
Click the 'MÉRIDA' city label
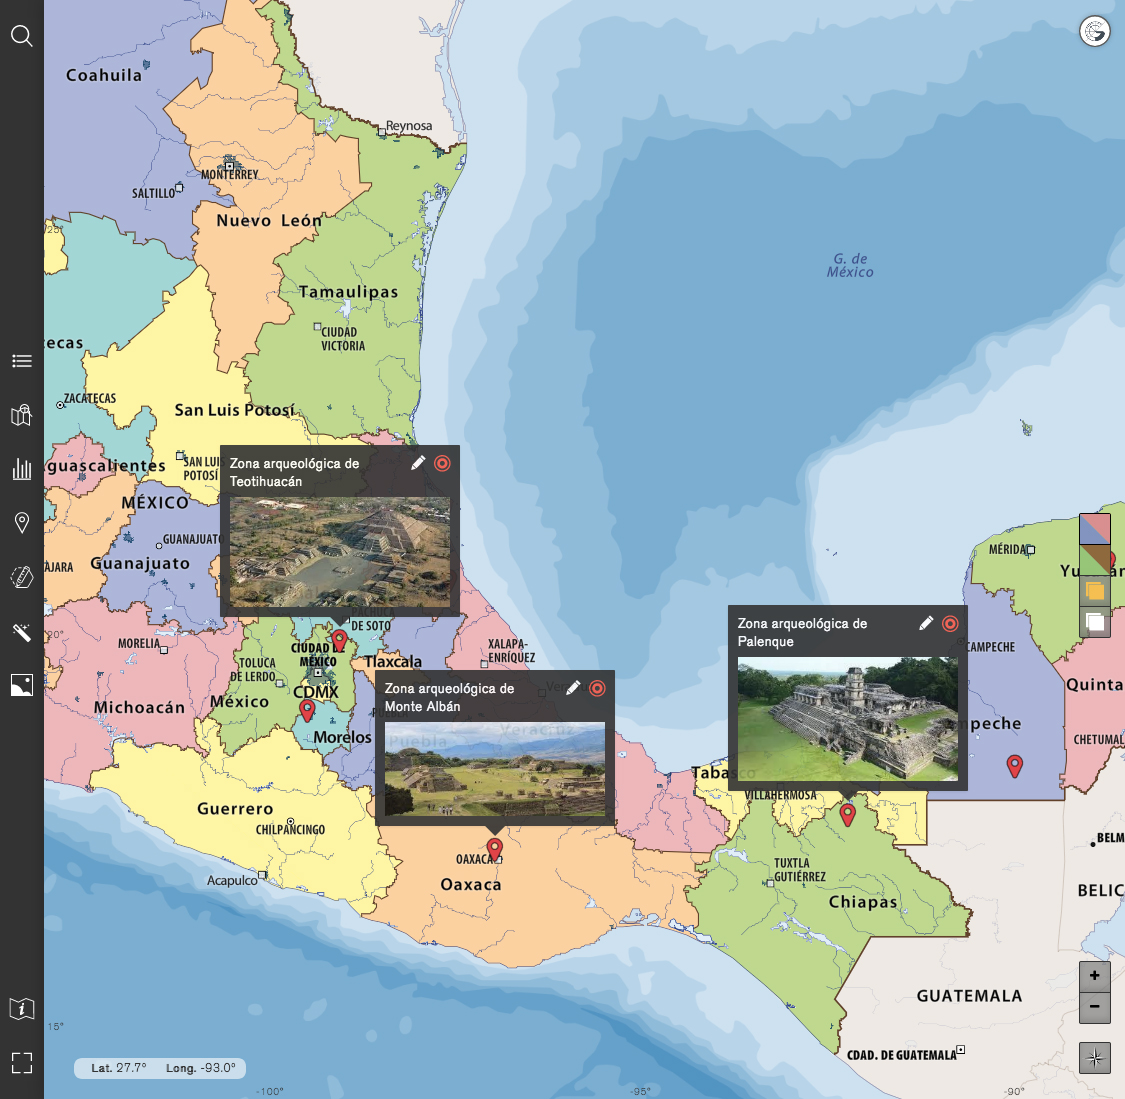coord(1007,550)
